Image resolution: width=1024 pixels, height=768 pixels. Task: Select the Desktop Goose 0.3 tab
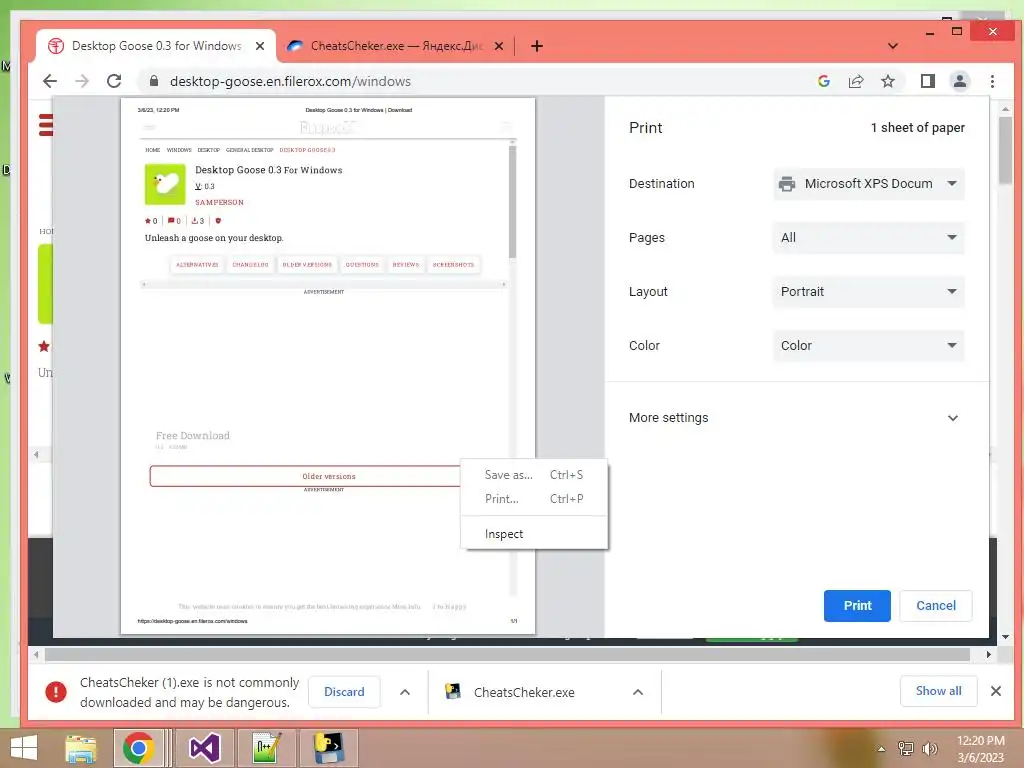(x=157, y=46)
